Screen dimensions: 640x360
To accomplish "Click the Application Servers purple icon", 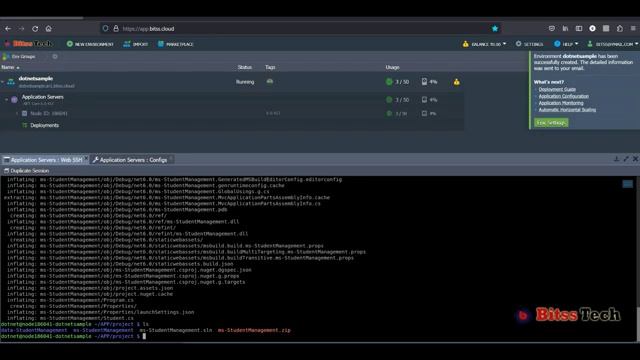I will pyautogui.click(x=14, y=99).
